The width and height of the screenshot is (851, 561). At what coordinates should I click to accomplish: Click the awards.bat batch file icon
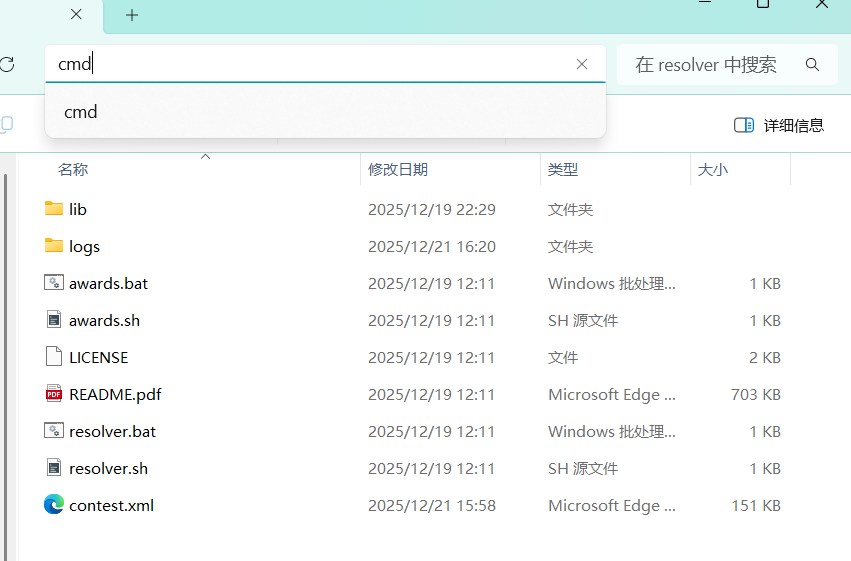click(x=54, y=283)
